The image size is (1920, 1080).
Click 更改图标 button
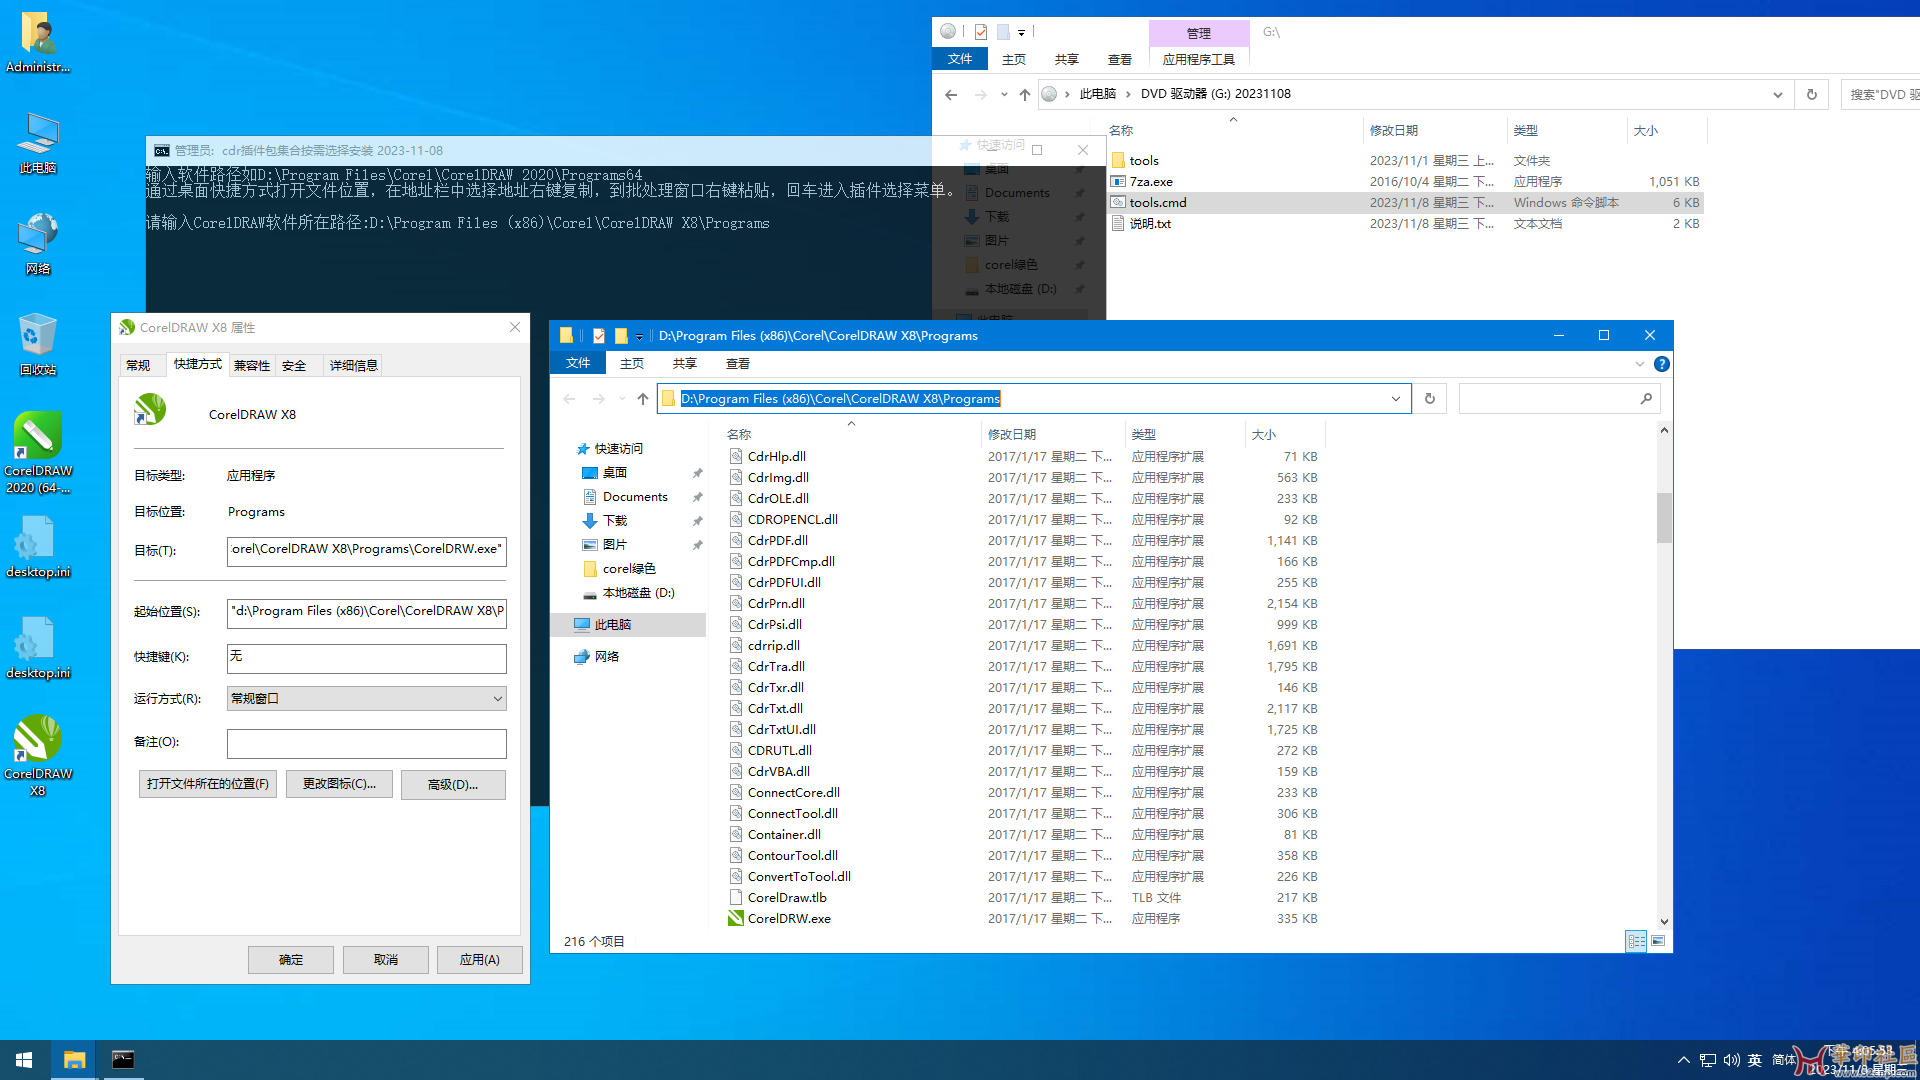(x=339, y=784)
